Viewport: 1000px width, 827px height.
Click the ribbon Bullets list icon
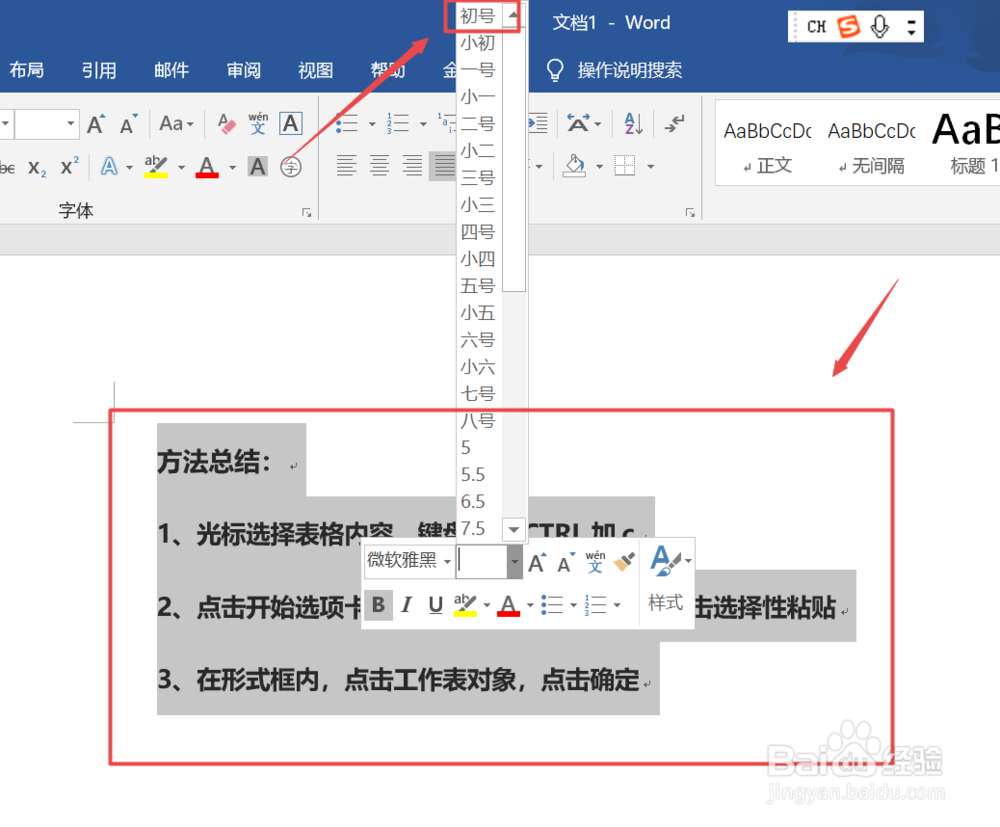347,124
